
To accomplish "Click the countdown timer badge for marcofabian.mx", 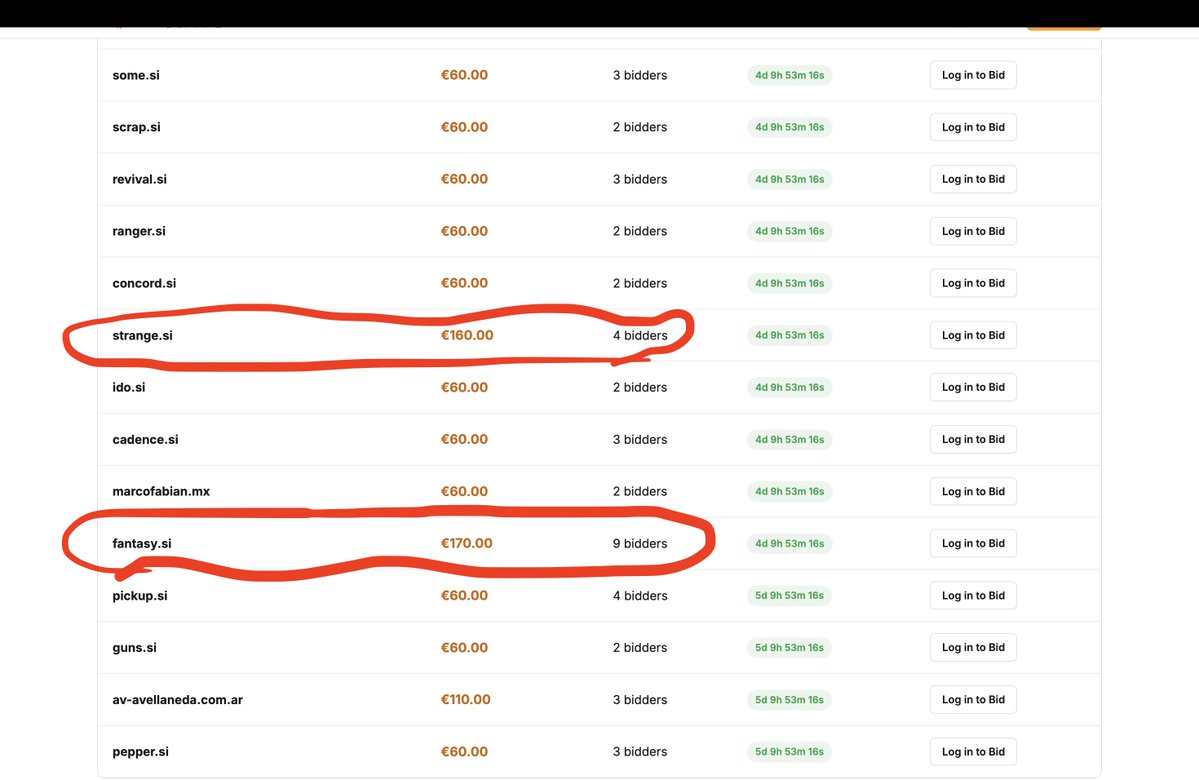I will pos(789,491).
